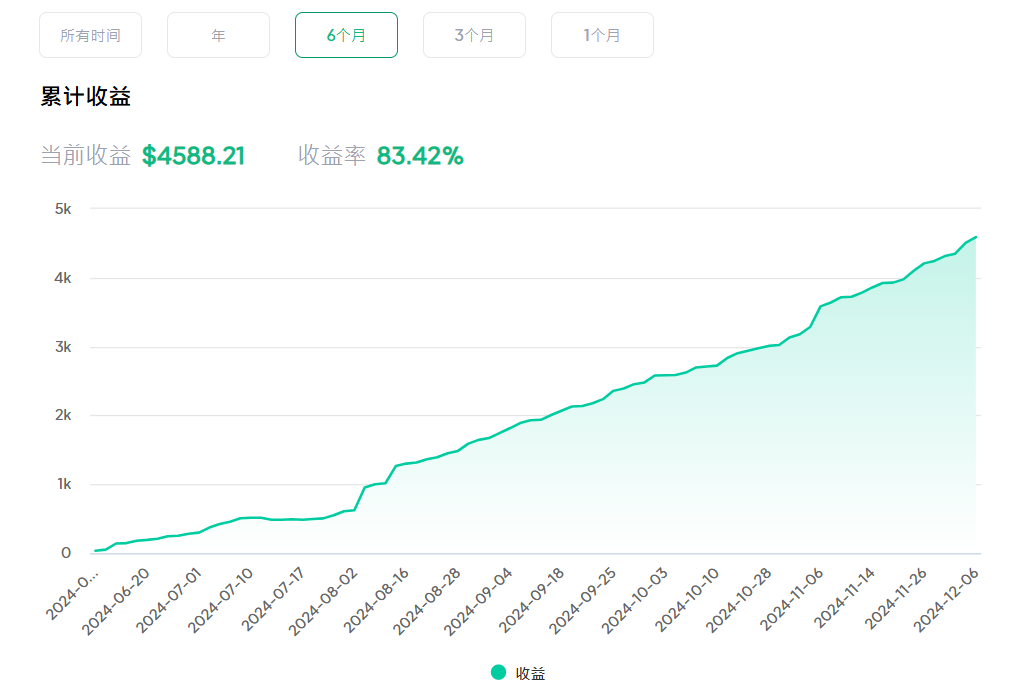Click the 2024-07-10 x-axis date label
Image resolution: width=1018 pixels, height=690 pixels.
click(x=221, y=601)
